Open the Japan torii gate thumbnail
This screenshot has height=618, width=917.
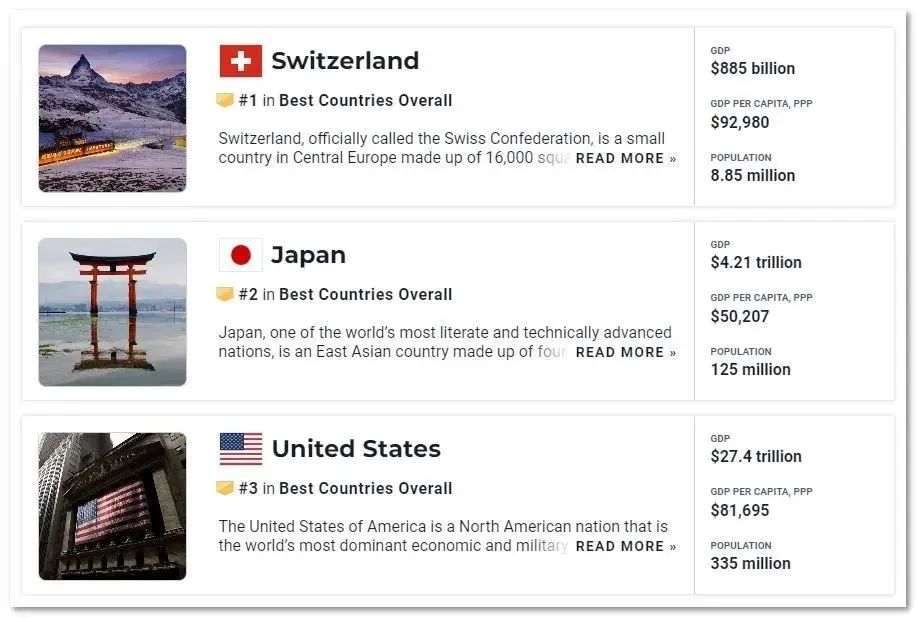pyautogui.click(x=112, y=312)
